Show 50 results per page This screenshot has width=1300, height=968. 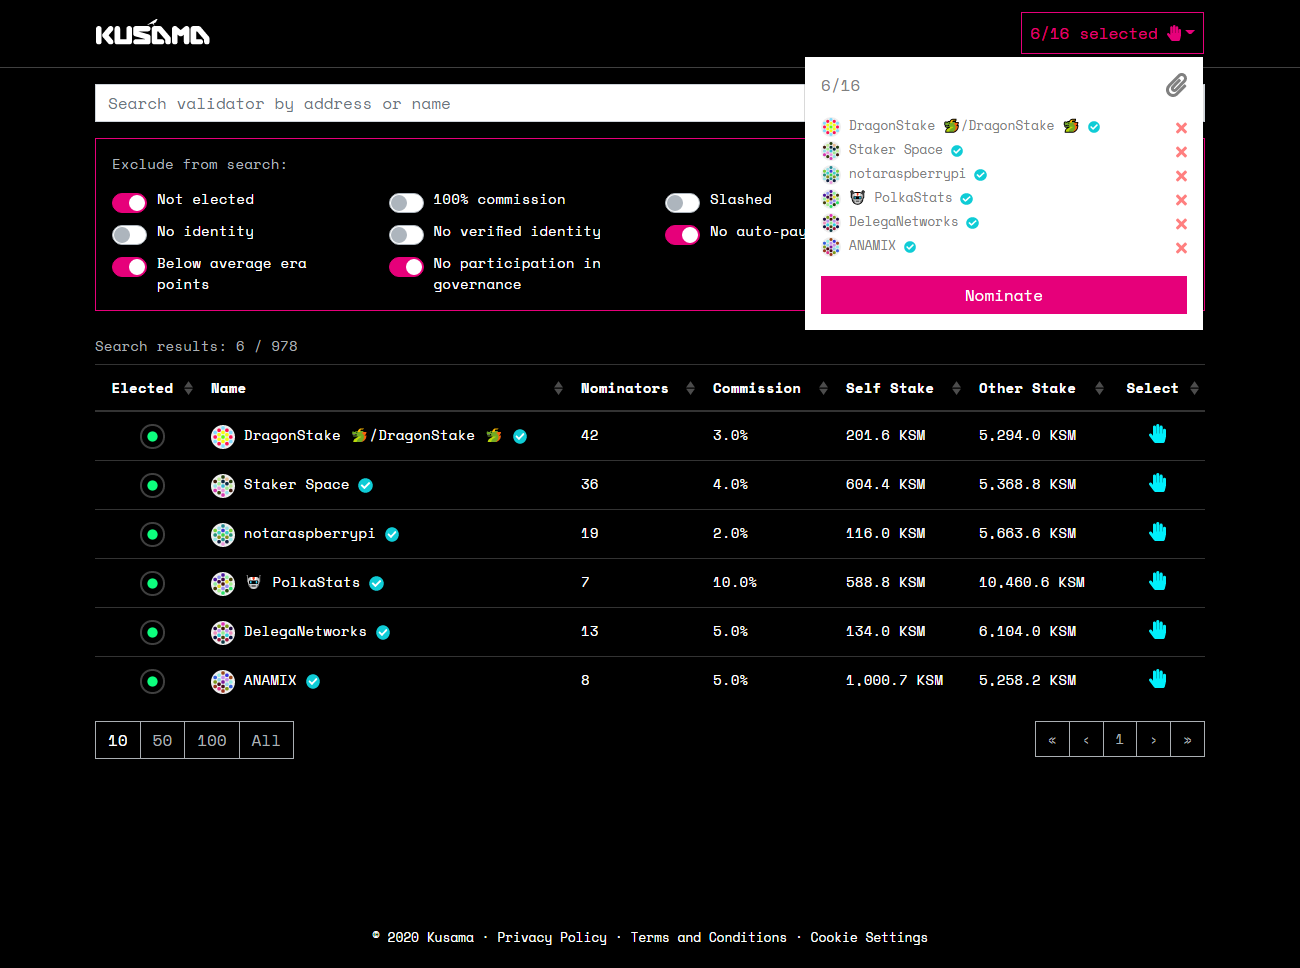coord(162,740)
